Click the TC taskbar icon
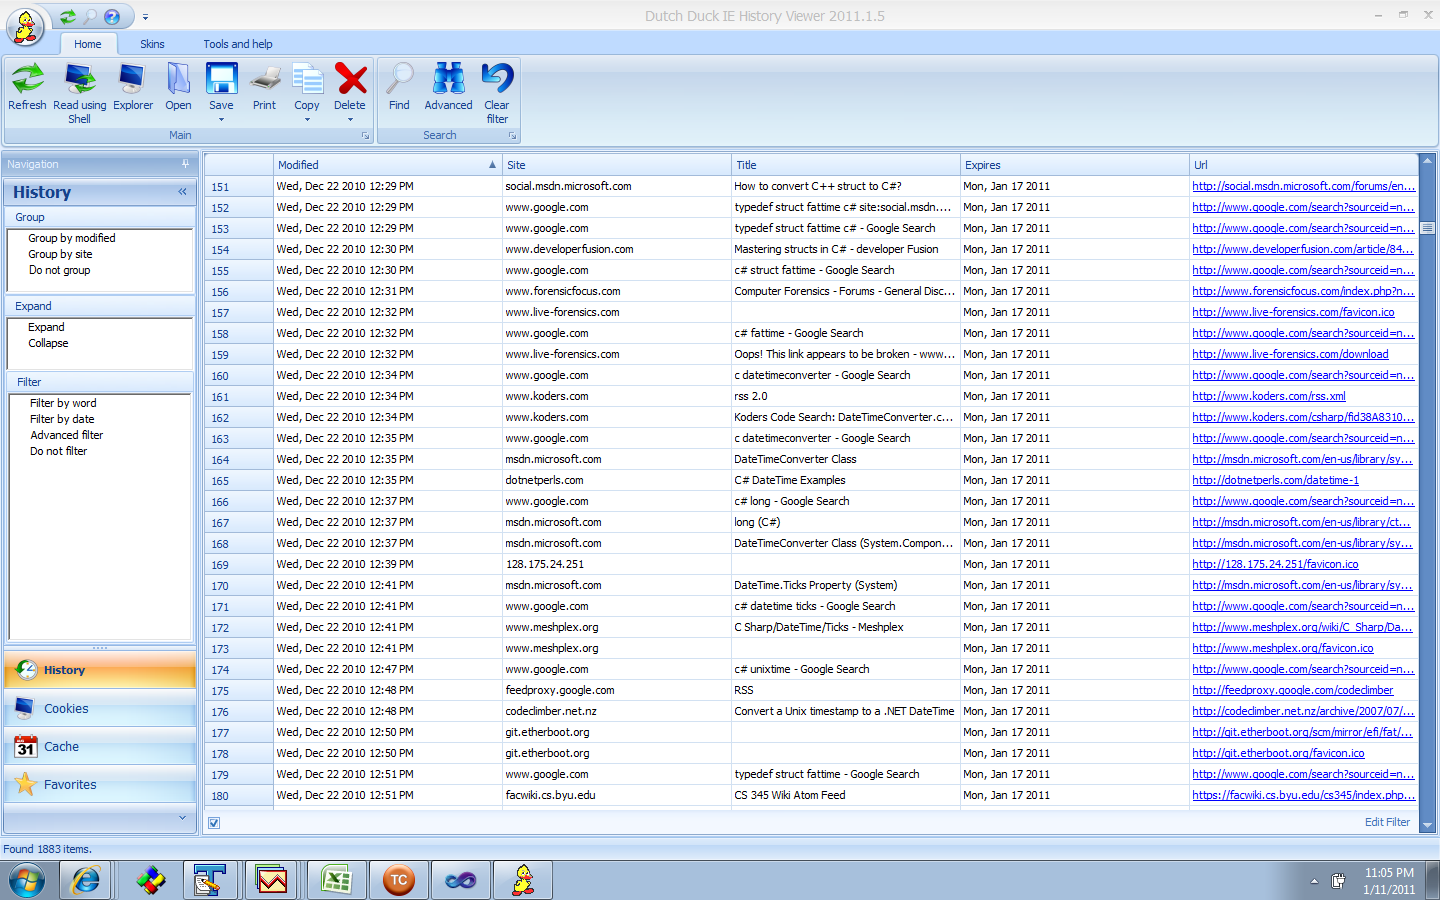The height and width of the screenshot is (900, 1440). tap(399, 881)
